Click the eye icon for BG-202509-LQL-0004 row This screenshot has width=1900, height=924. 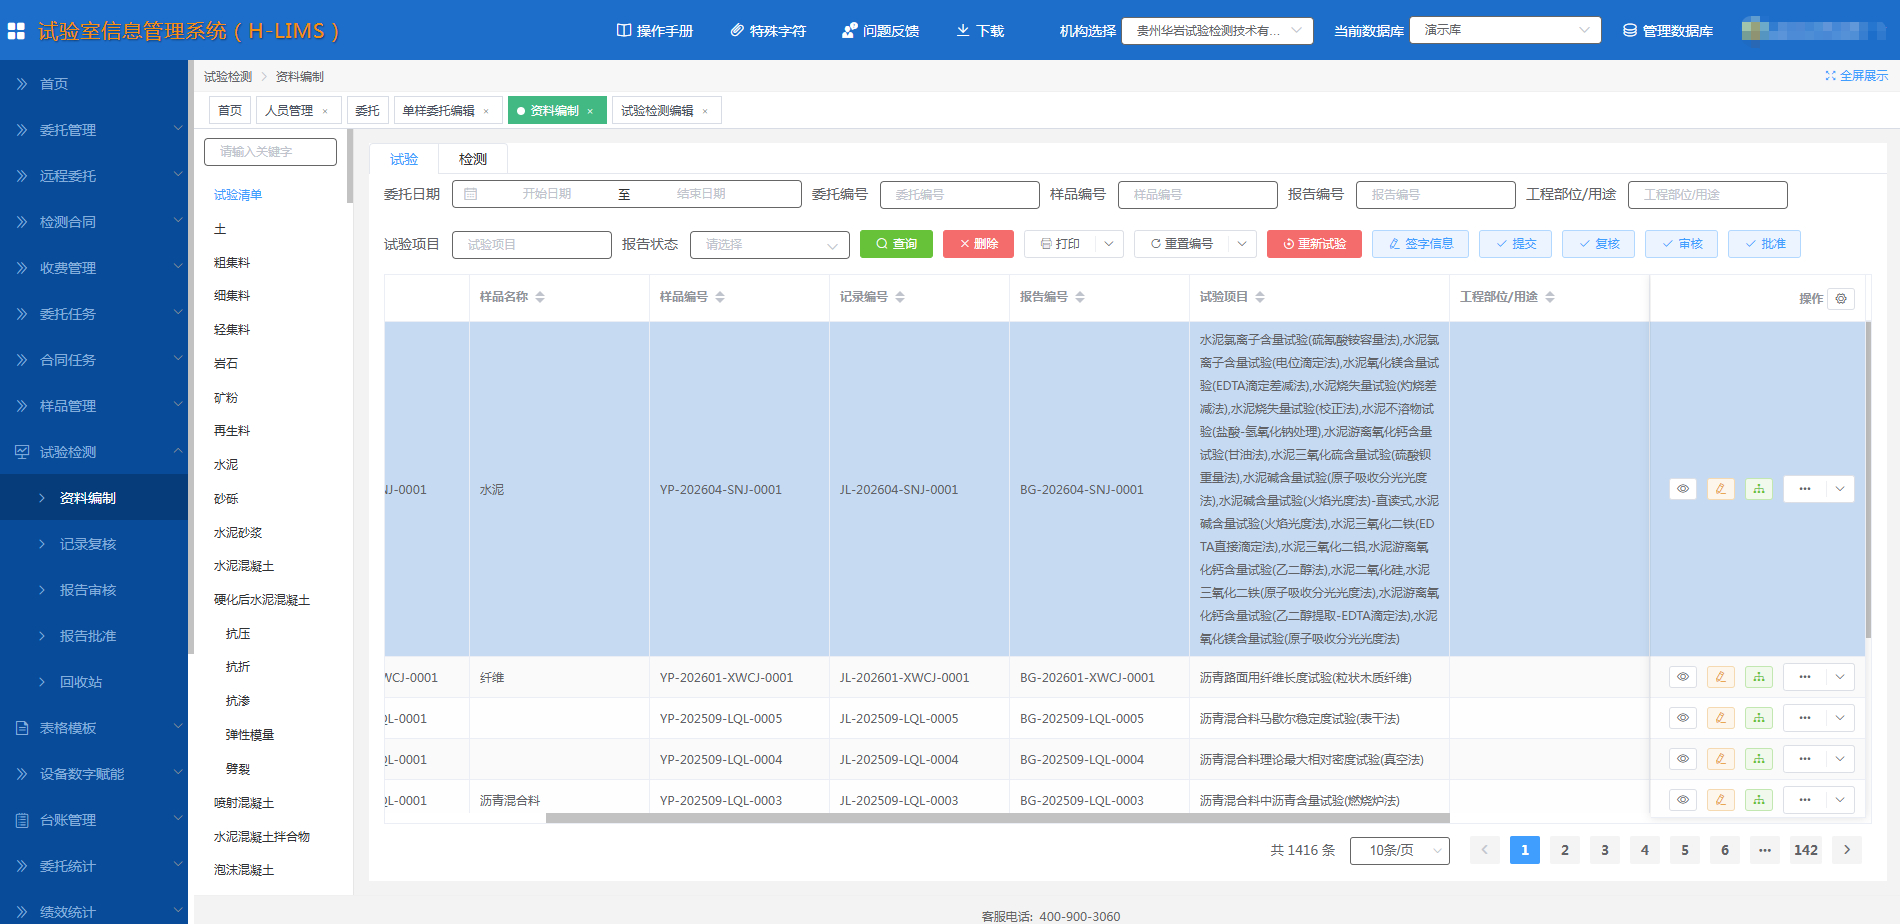click(x=1683, y=759)
